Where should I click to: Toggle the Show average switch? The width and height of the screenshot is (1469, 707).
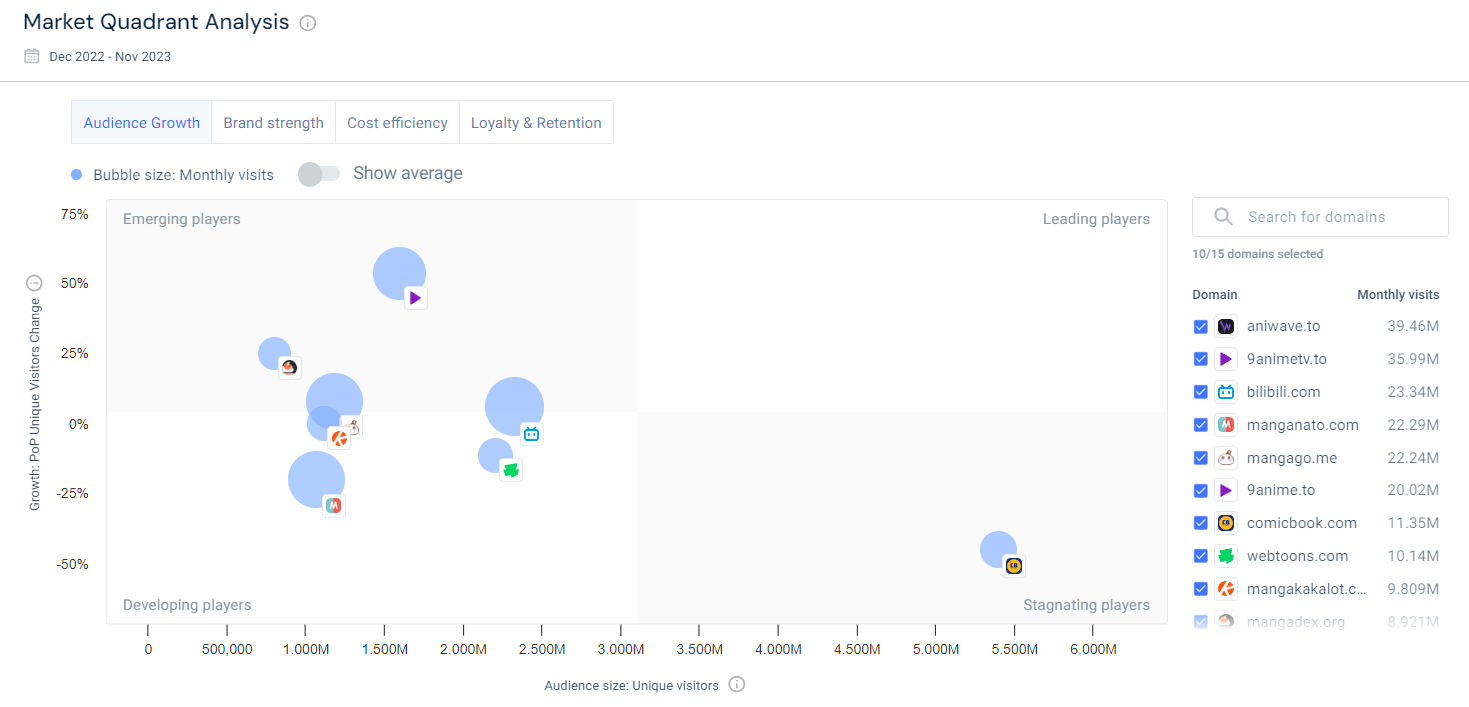pyautogui.click(x=319, y=174)
